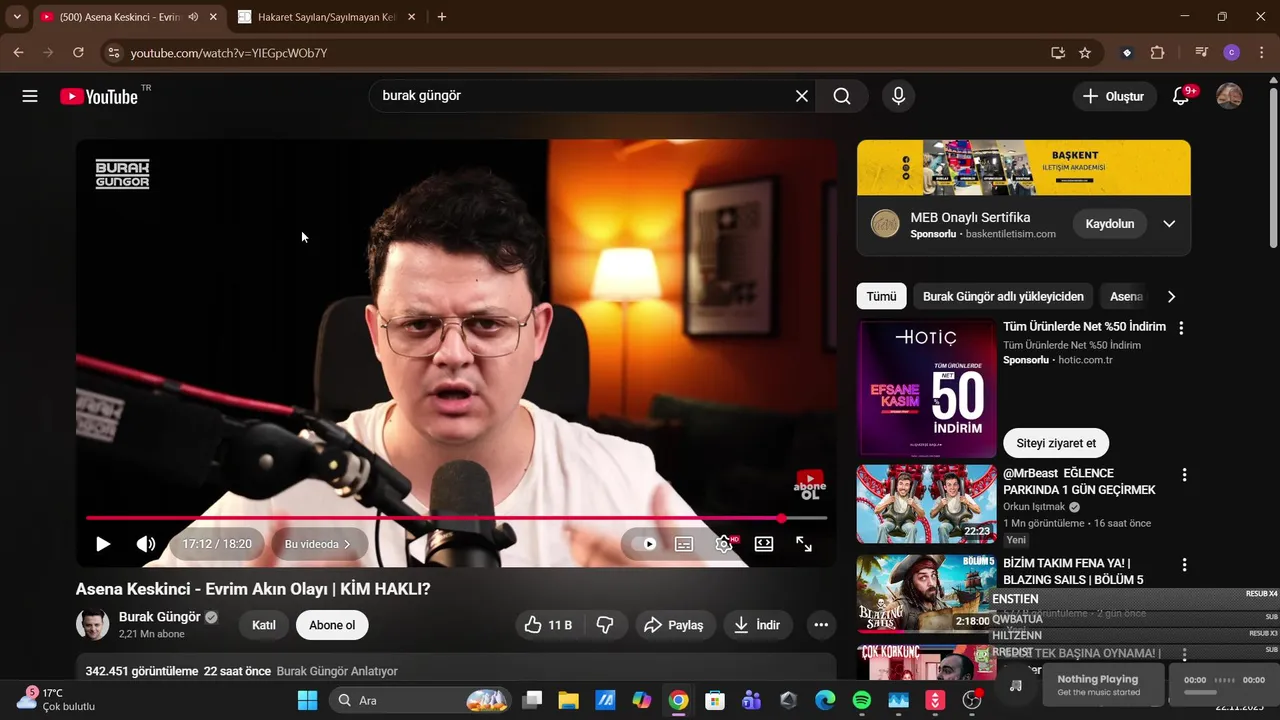Click the Oluştur create button

click(1114, 96)
